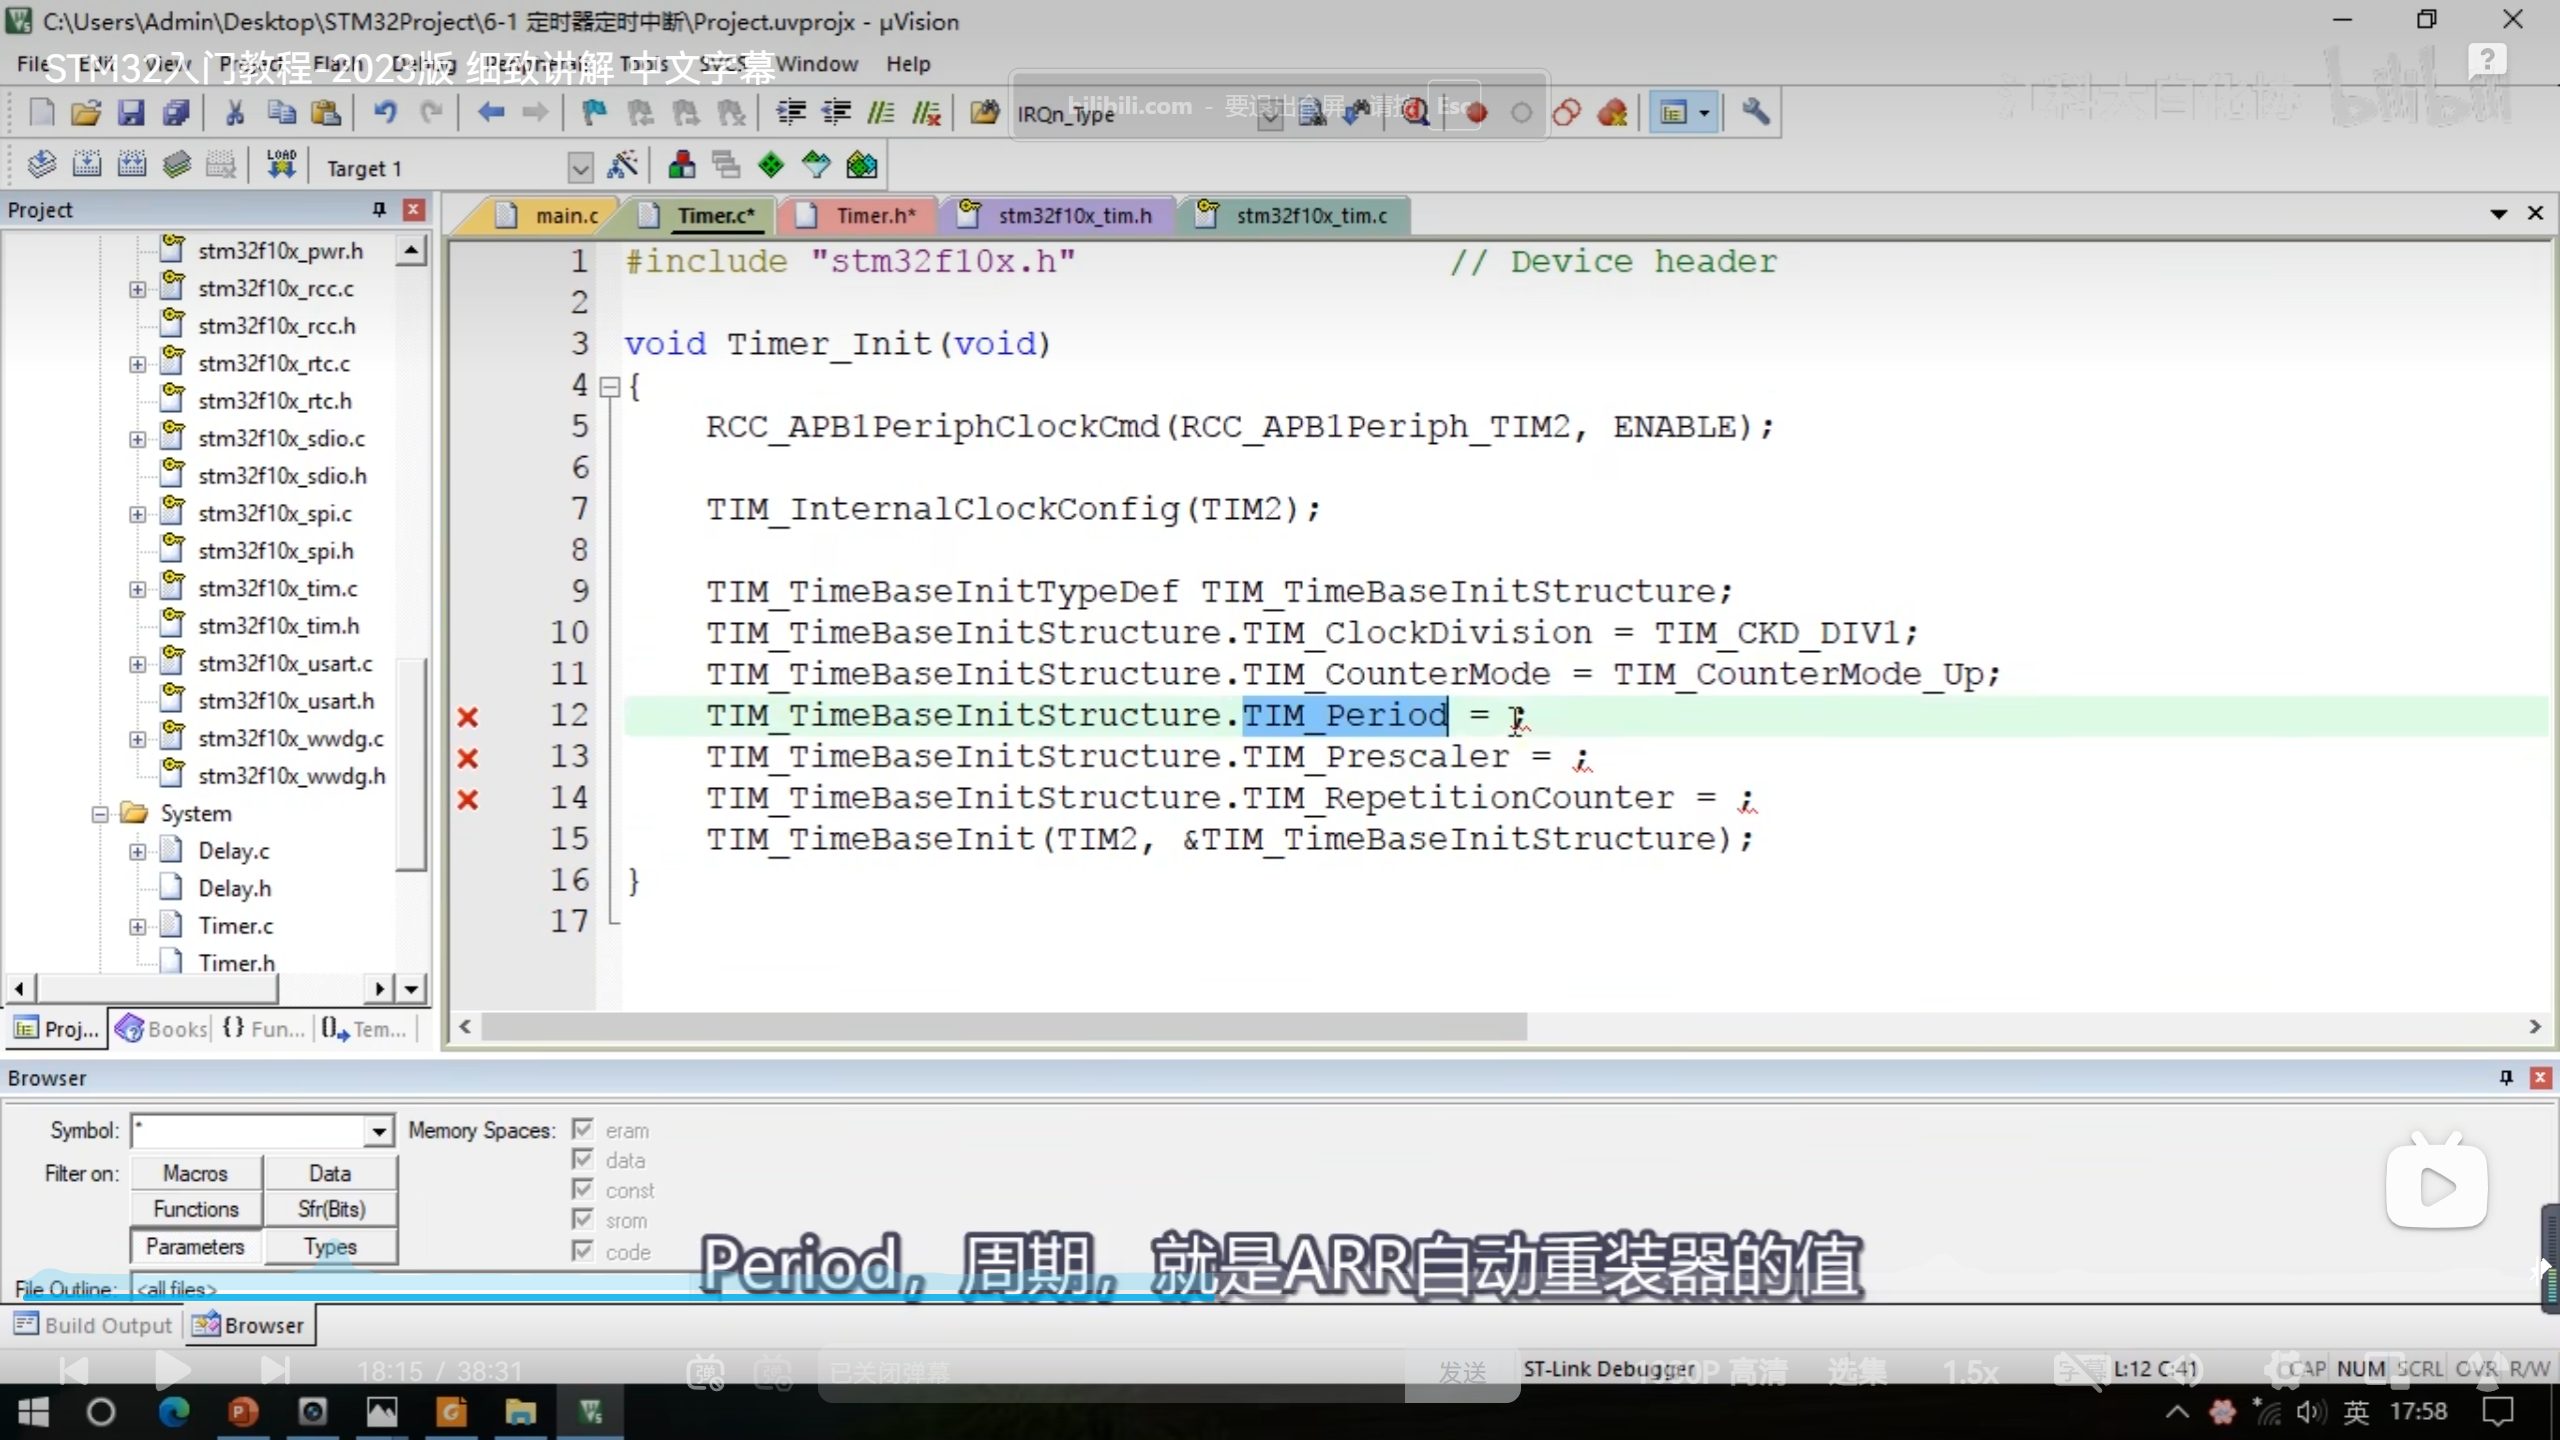Open the Options for Target magic wand icon
Image resolution: width=2560 pixels, height=1440 pixels.
pyautogui.click(x=622, y=166)
